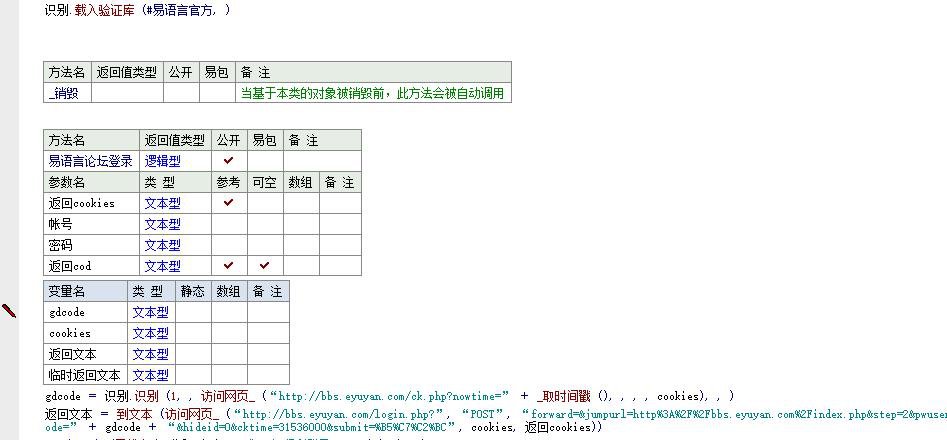
Task: Select the cookies variable name cell
Action: [84, 333]
